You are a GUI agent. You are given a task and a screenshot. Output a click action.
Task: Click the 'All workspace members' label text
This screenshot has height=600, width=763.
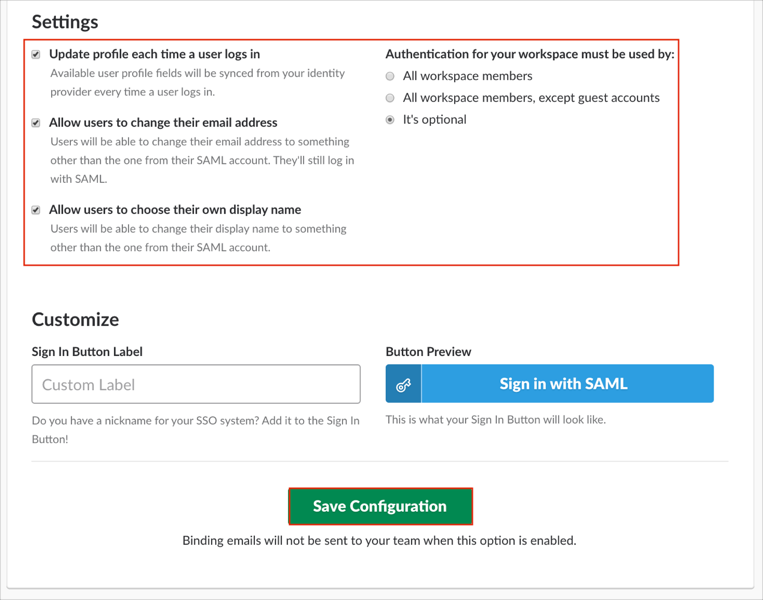[x=467, y=76]
